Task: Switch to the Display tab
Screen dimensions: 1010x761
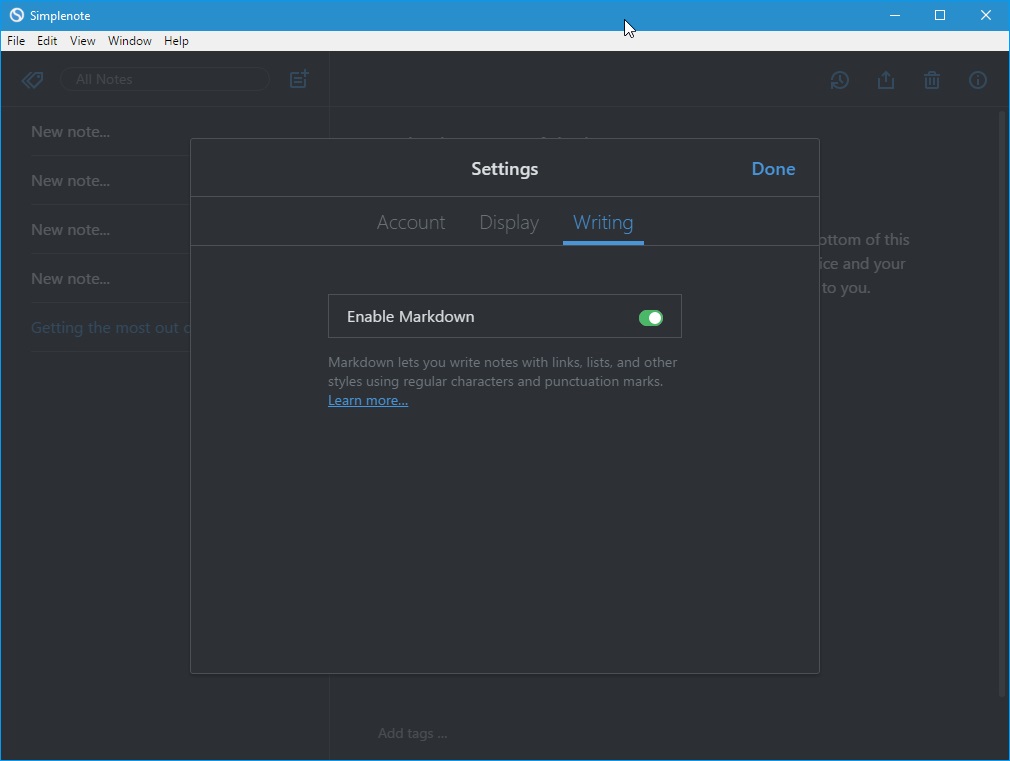Action: pyautogui.click(x=509, y=222)
